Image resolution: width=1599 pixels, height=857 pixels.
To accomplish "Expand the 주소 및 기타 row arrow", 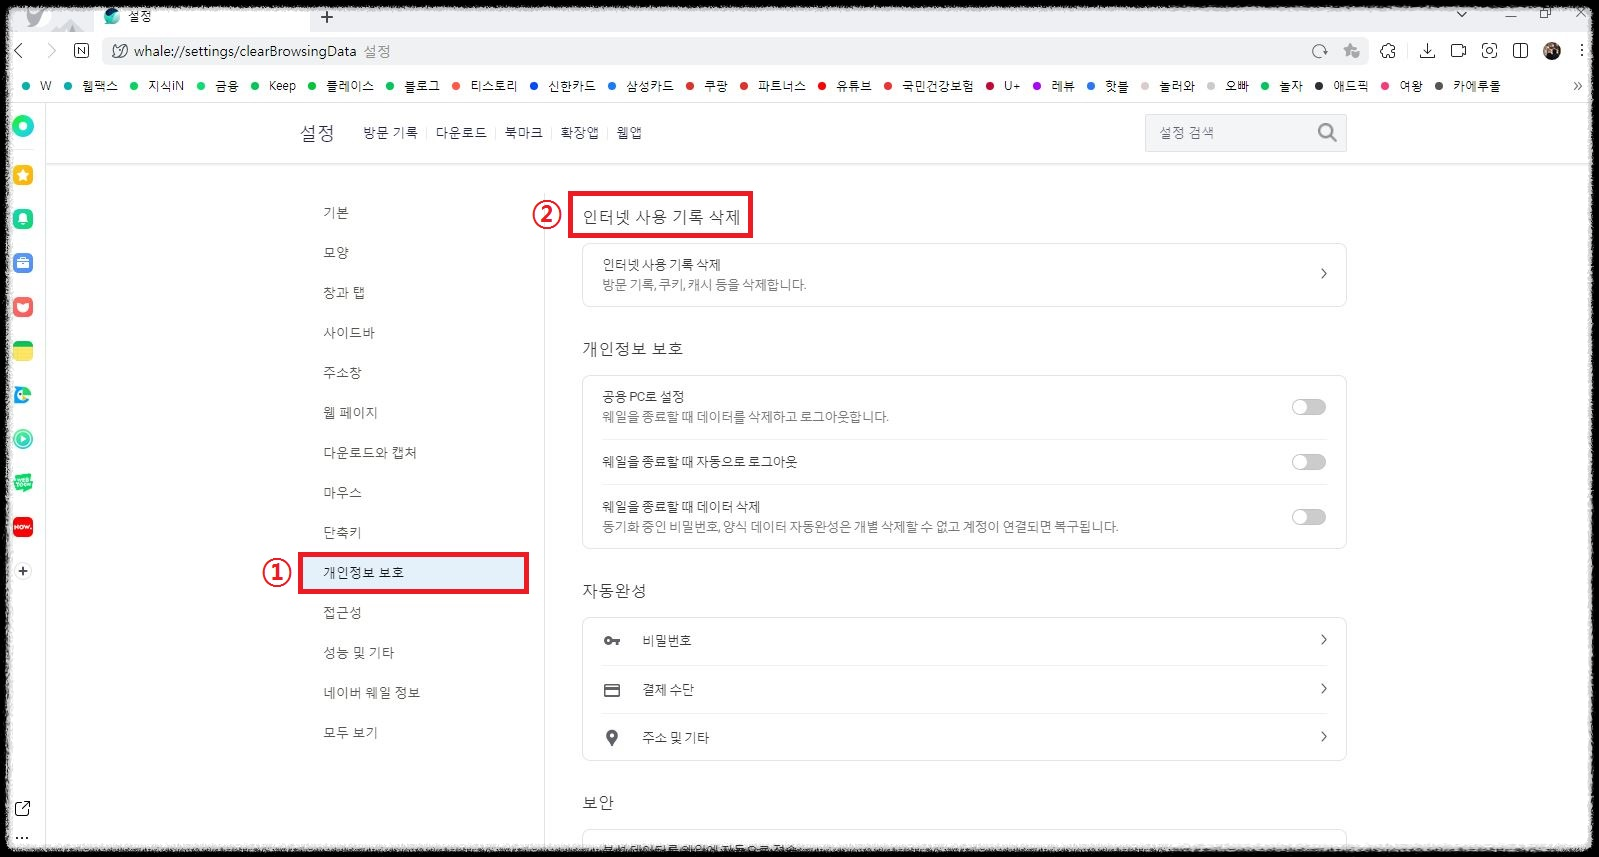I will 1323,737.
